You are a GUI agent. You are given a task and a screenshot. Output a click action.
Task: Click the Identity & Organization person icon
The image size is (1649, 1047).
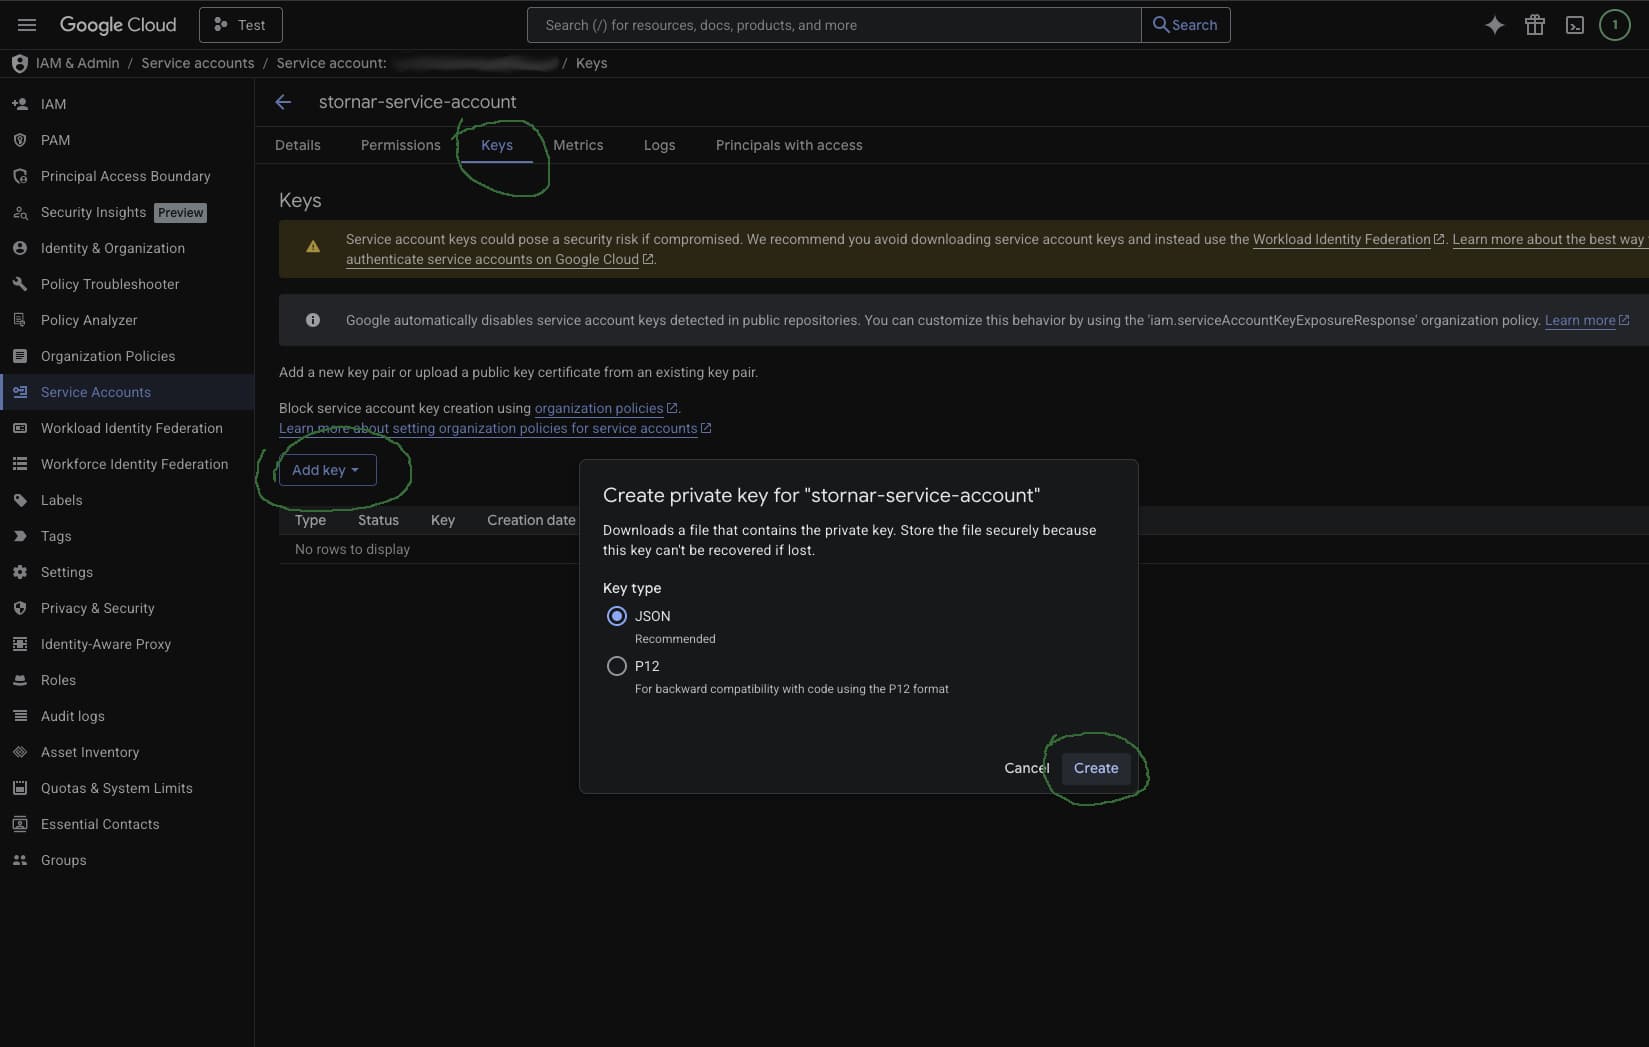pyautogui.click(x=20, y=248)
